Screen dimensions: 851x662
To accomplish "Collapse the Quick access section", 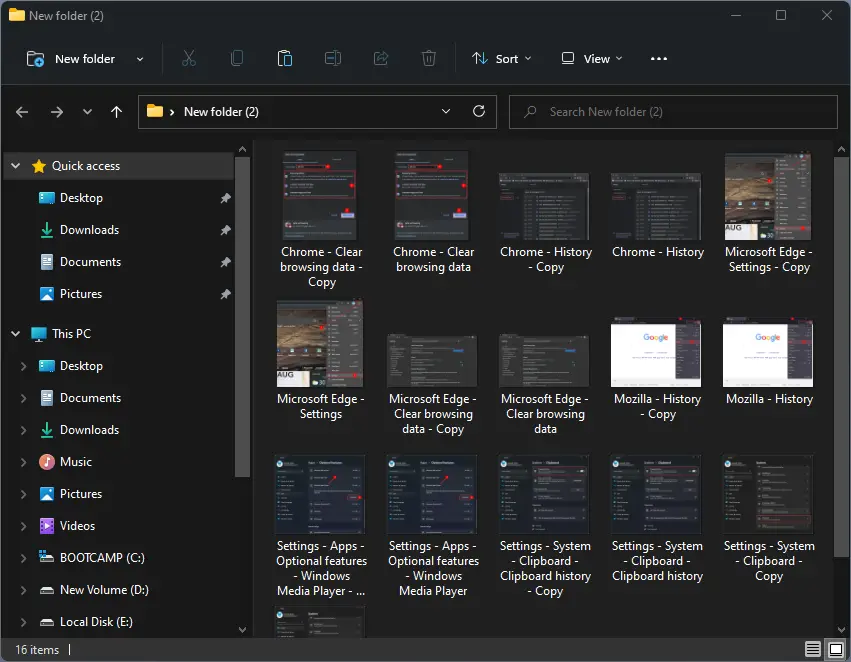I will [x=16, y=166].
